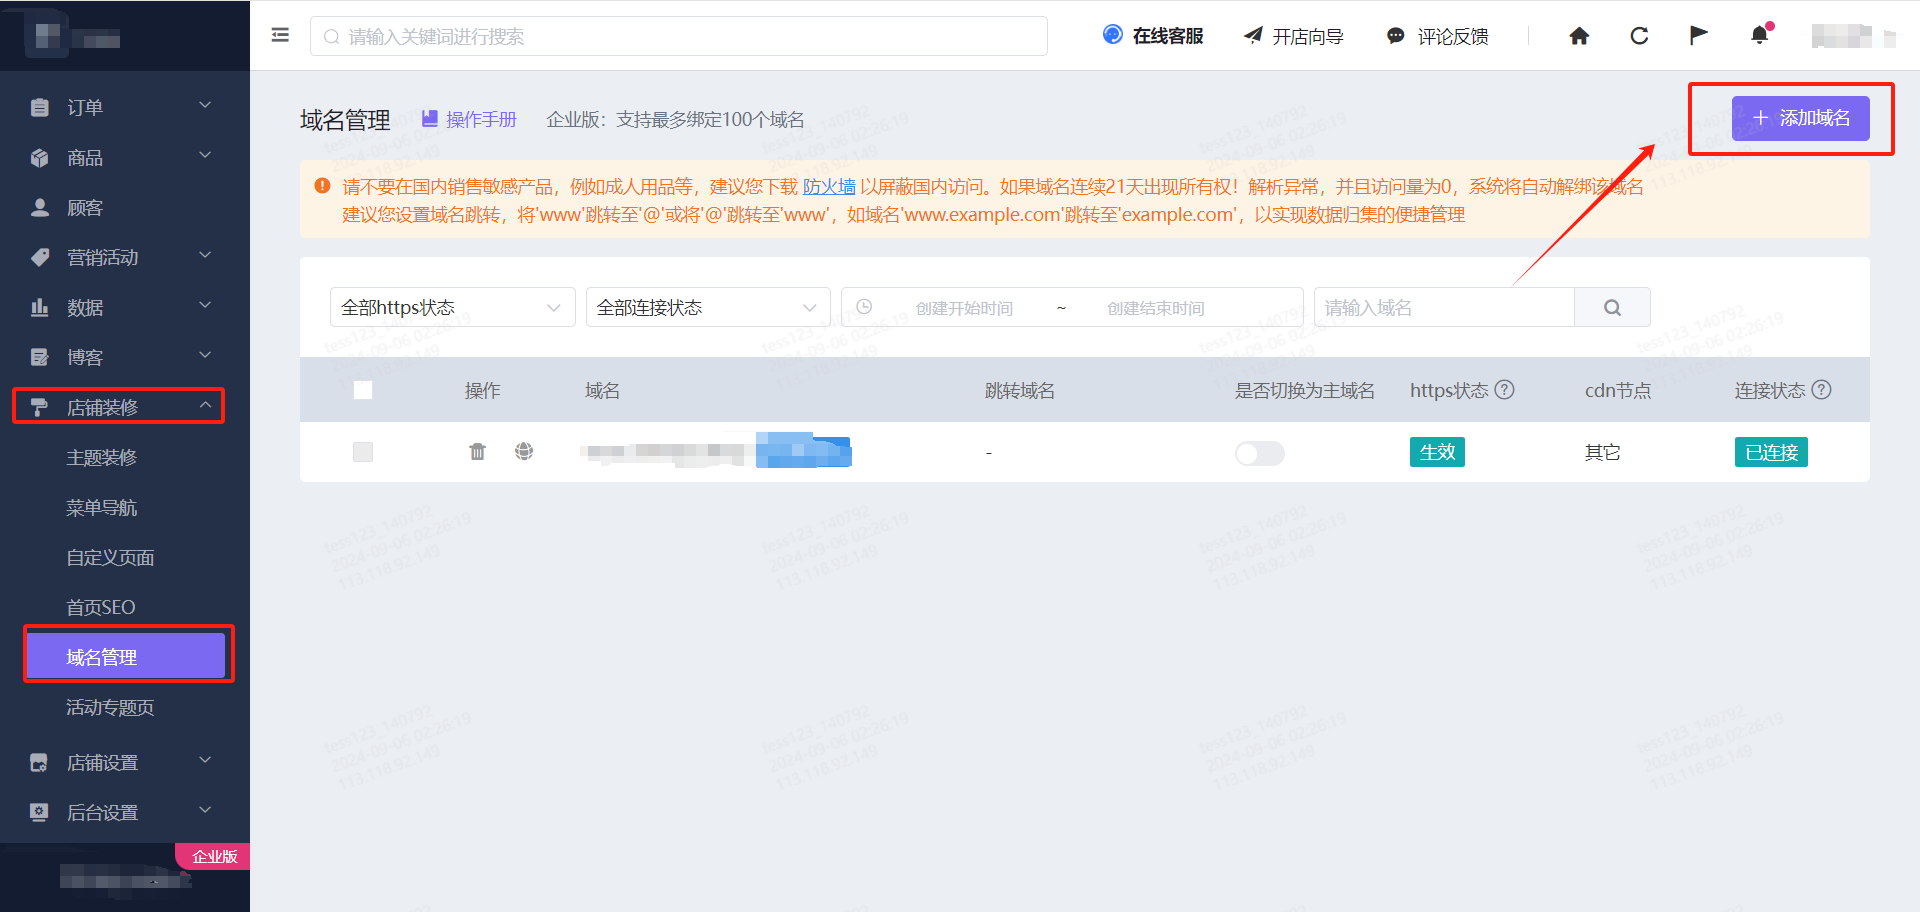Open the 全部https状态 dropdown
The image size is (1920, 912).
point(452,307)
